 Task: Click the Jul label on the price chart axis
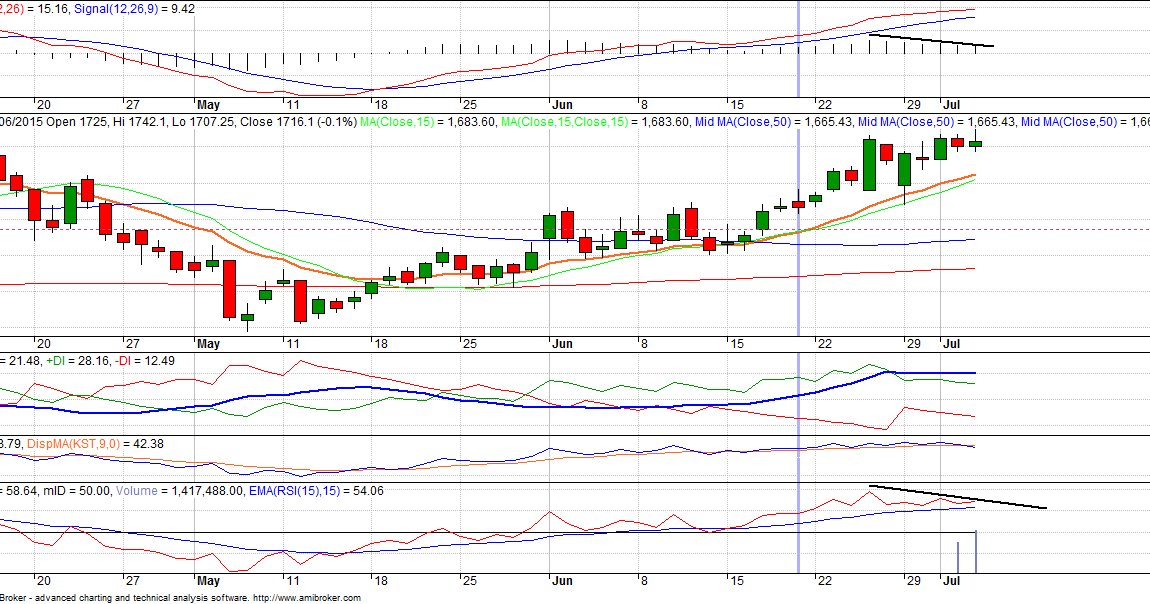(951, 343)
